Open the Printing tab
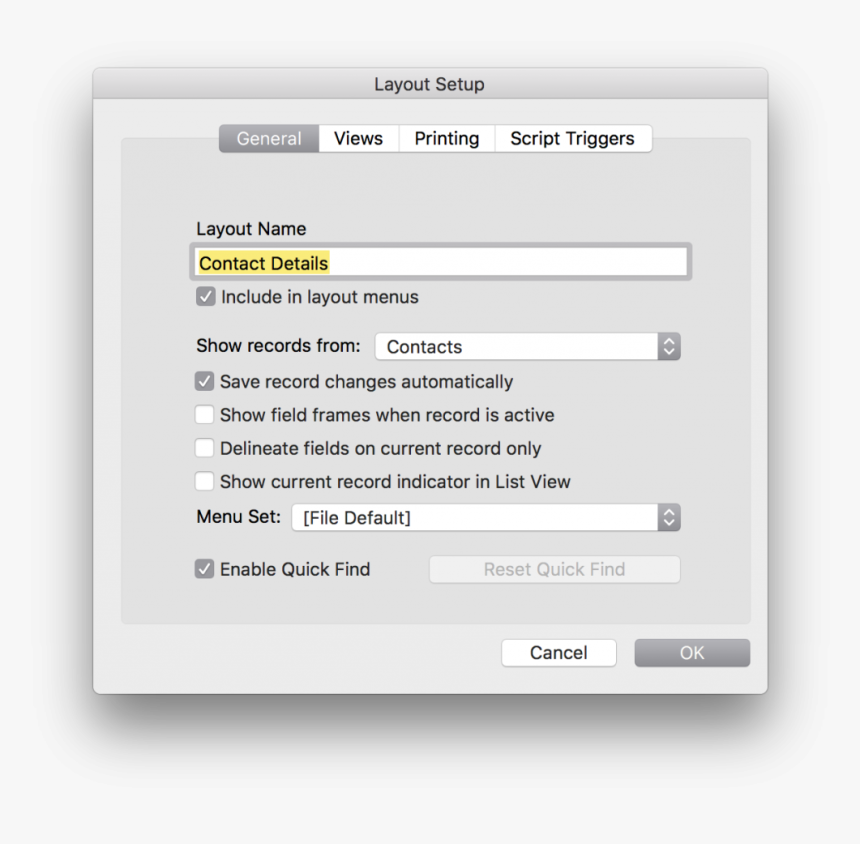This screenshot has width=860, height=844. click(446, 138)
